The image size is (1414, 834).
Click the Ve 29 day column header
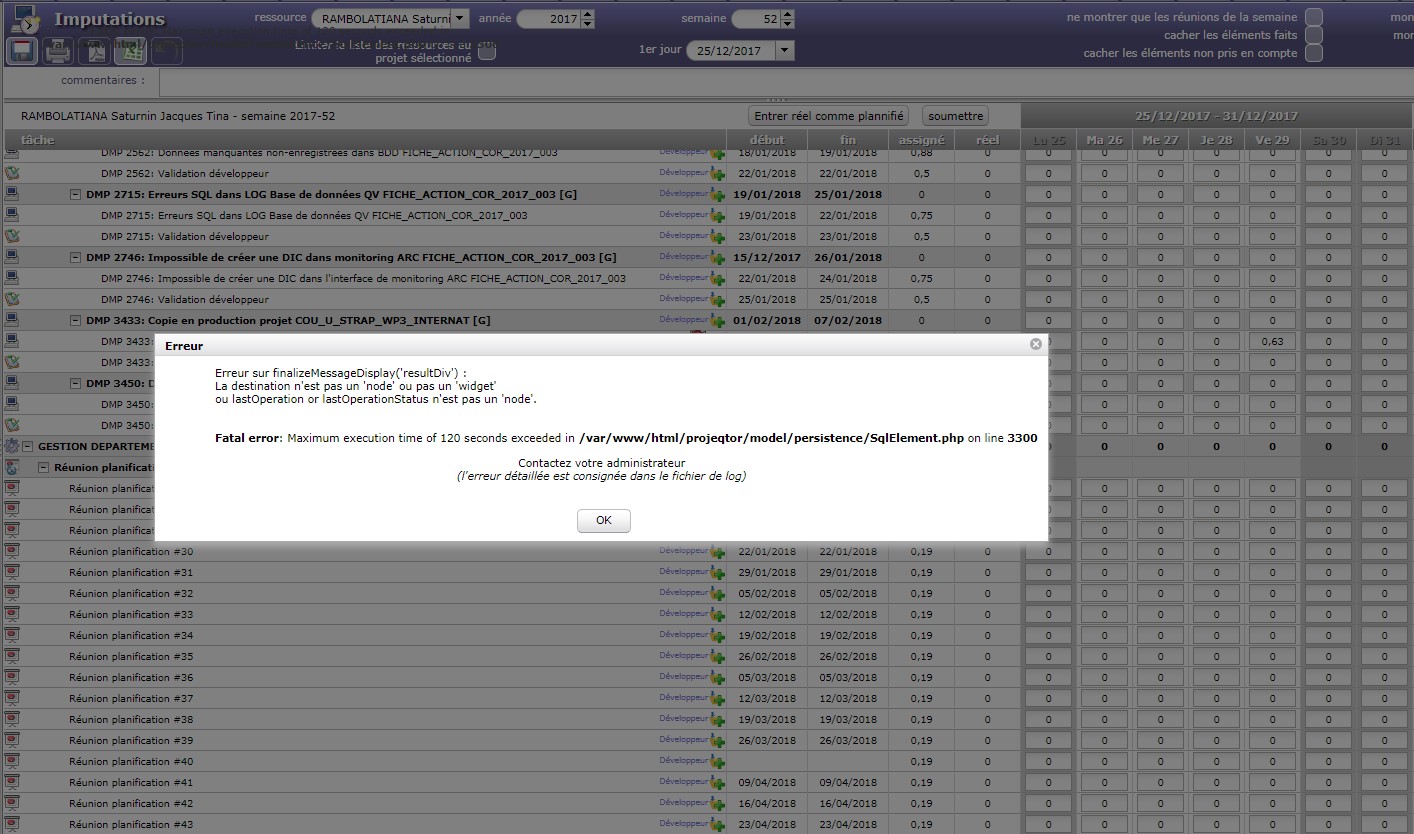tap(1273, 140)
